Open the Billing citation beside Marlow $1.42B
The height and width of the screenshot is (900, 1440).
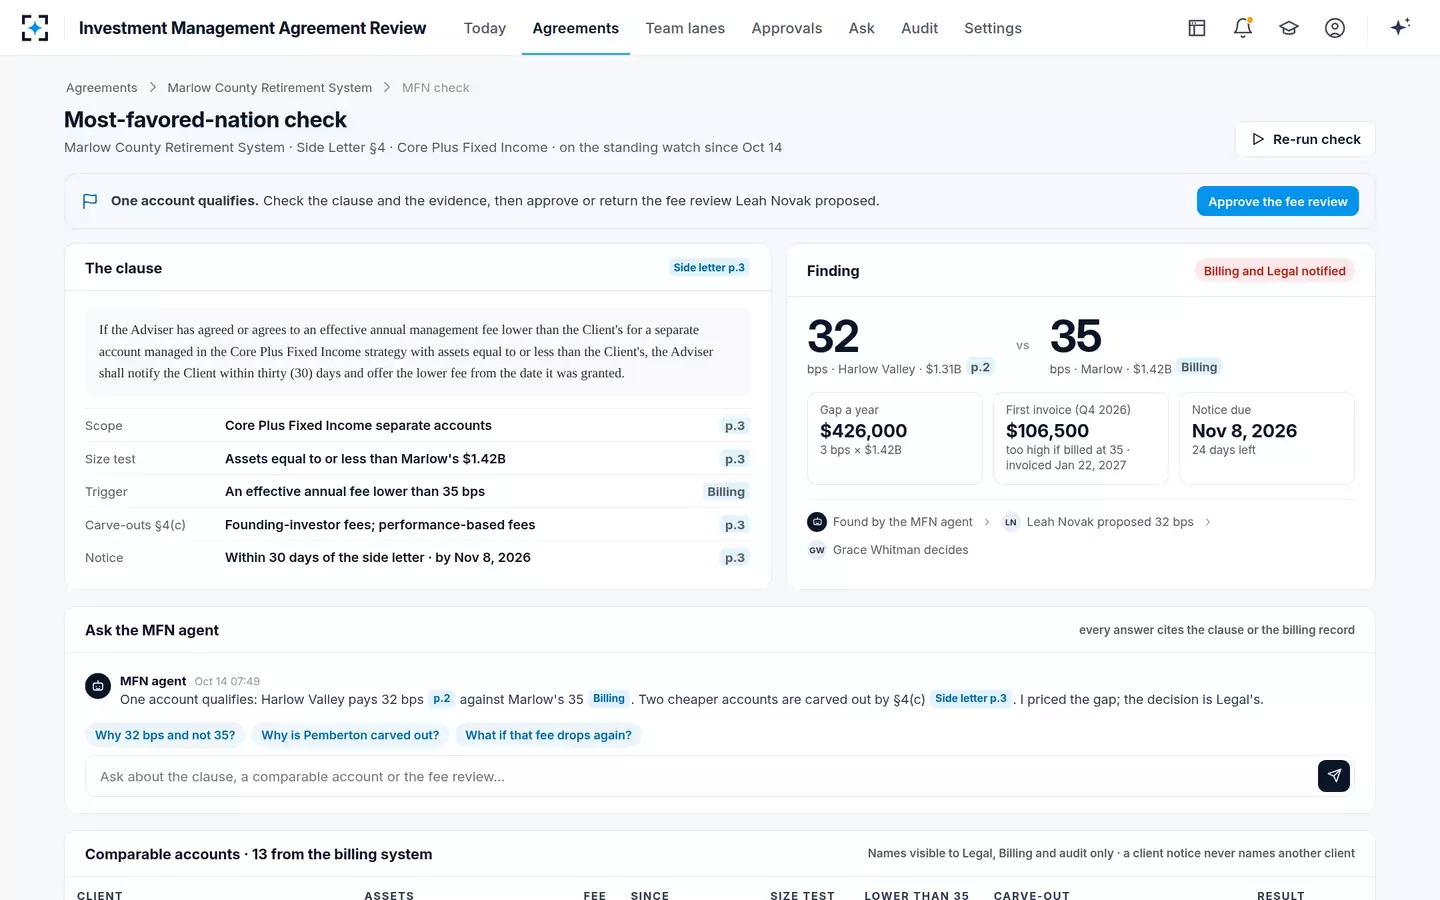1199,368
